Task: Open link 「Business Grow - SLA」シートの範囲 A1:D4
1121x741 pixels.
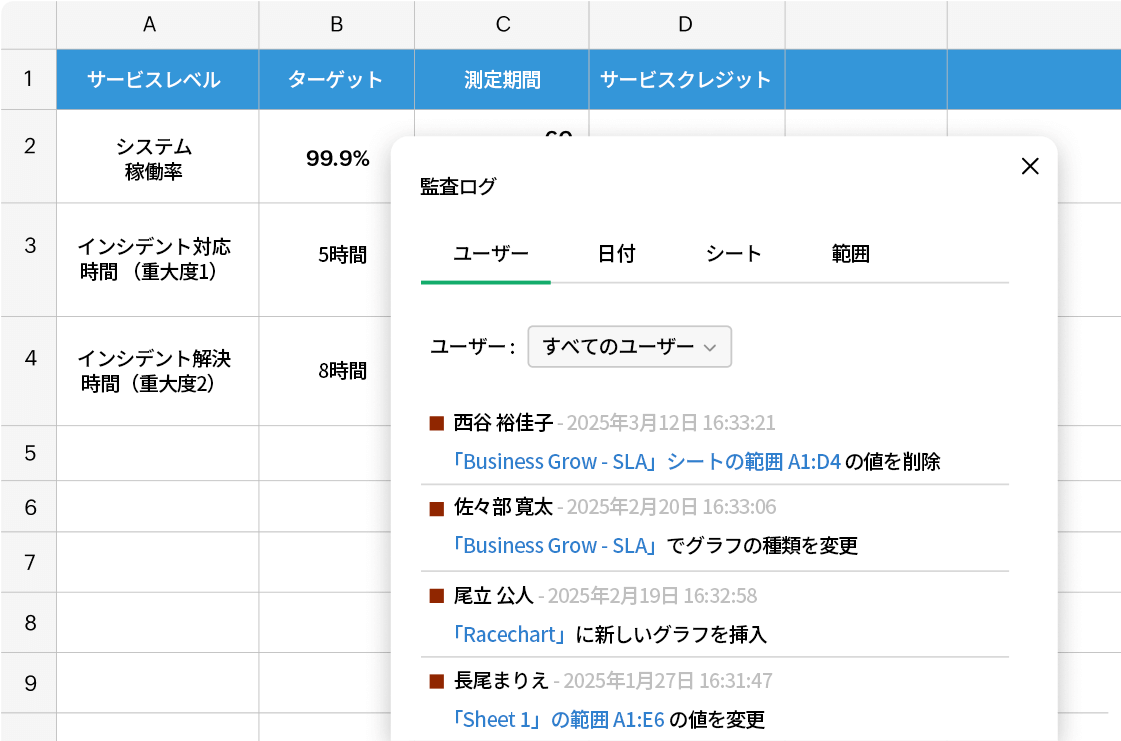Action: (647, 462)
